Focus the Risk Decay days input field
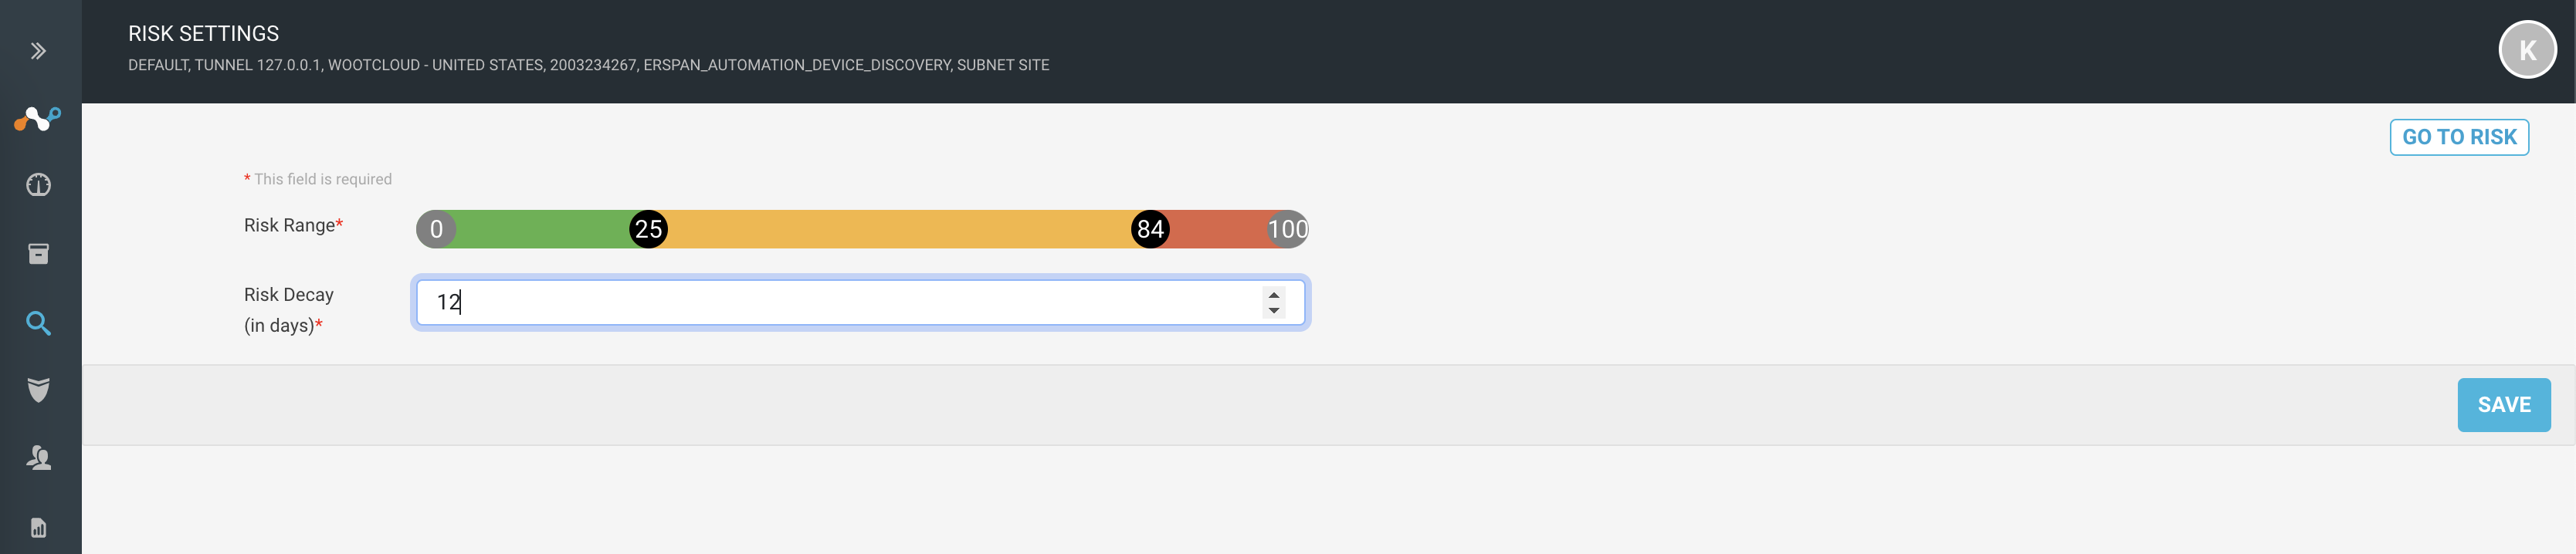Viewport: 2576px width, 554px height. 860,302
